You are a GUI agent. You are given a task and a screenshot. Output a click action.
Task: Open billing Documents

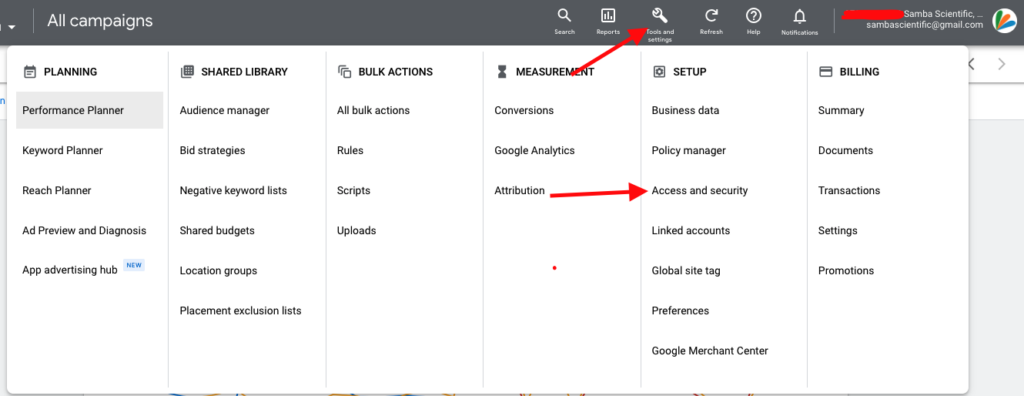coord(845,150)
